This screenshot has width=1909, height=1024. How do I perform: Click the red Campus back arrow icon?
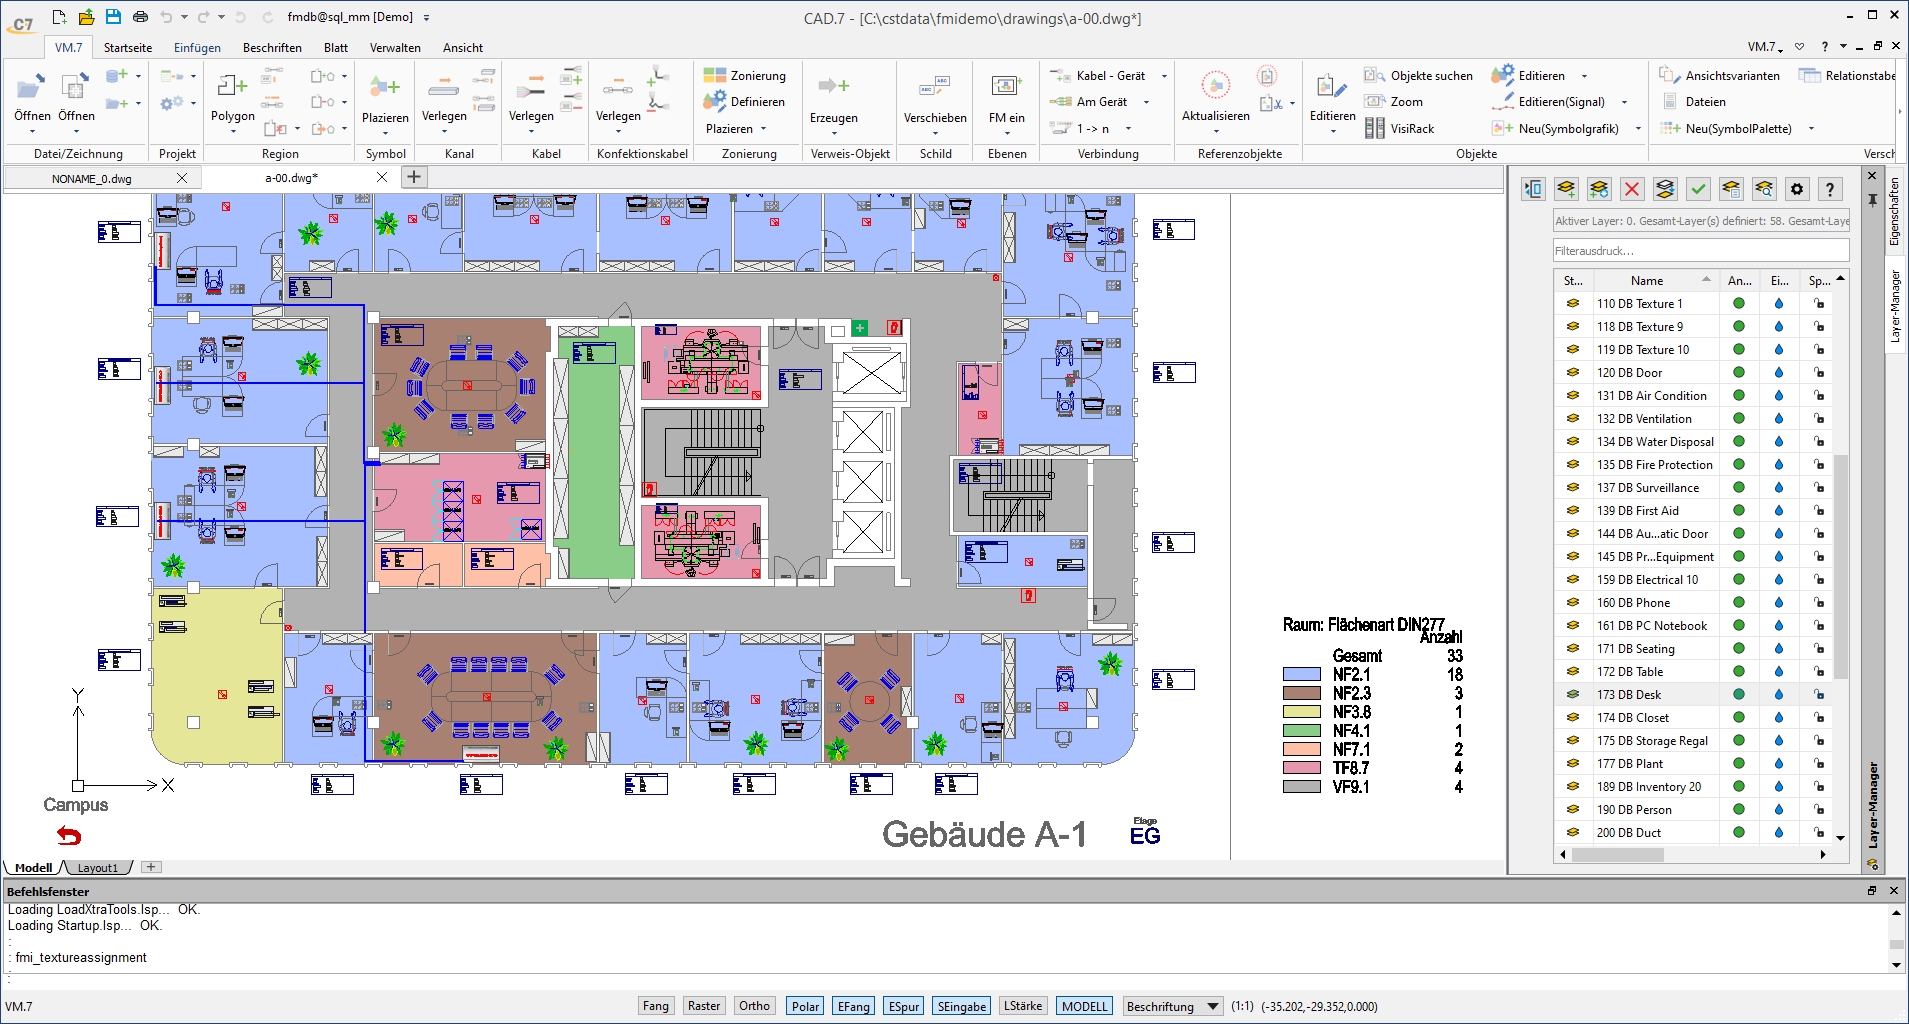[69, 835]
